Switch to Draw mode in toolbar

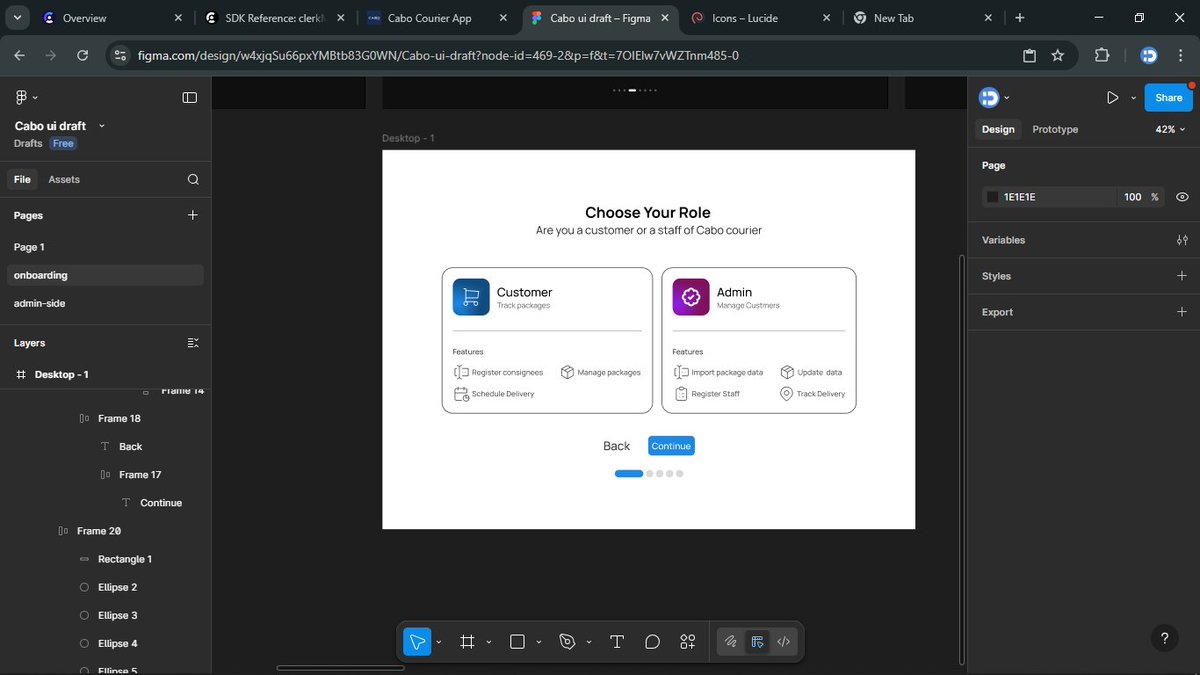coord(731,642)
